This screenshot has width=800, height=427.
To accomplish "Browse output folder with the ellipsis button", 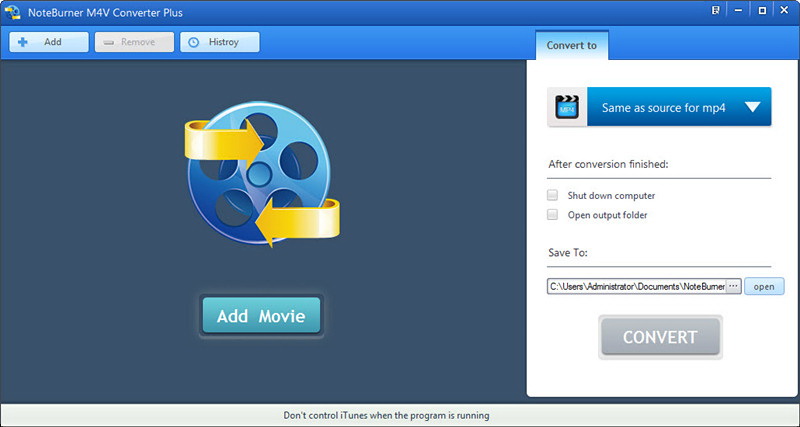I will [733, 286].
